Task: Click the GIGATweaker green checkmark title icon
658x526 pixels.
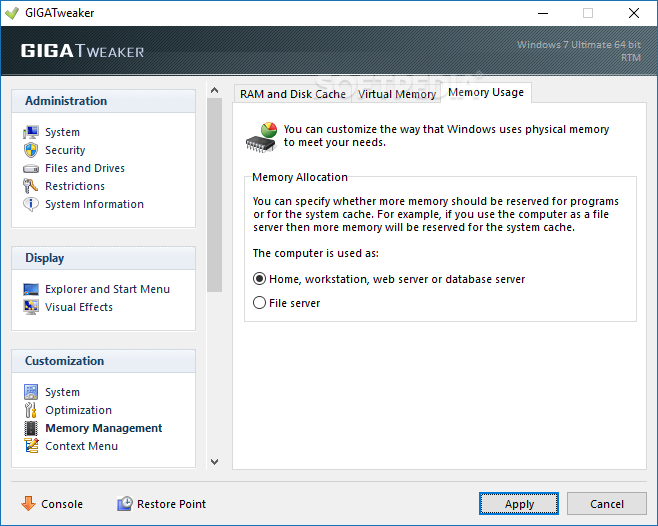Action: [x=12, y=13]
